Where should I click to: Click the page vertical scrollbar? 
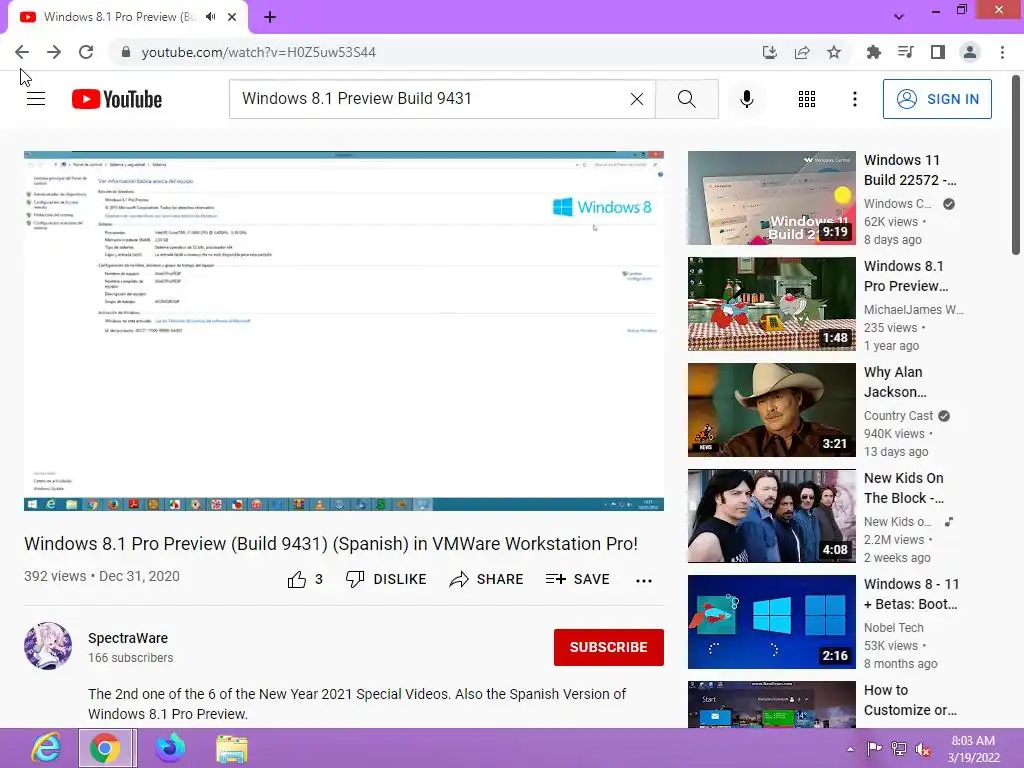[1016, 165]
